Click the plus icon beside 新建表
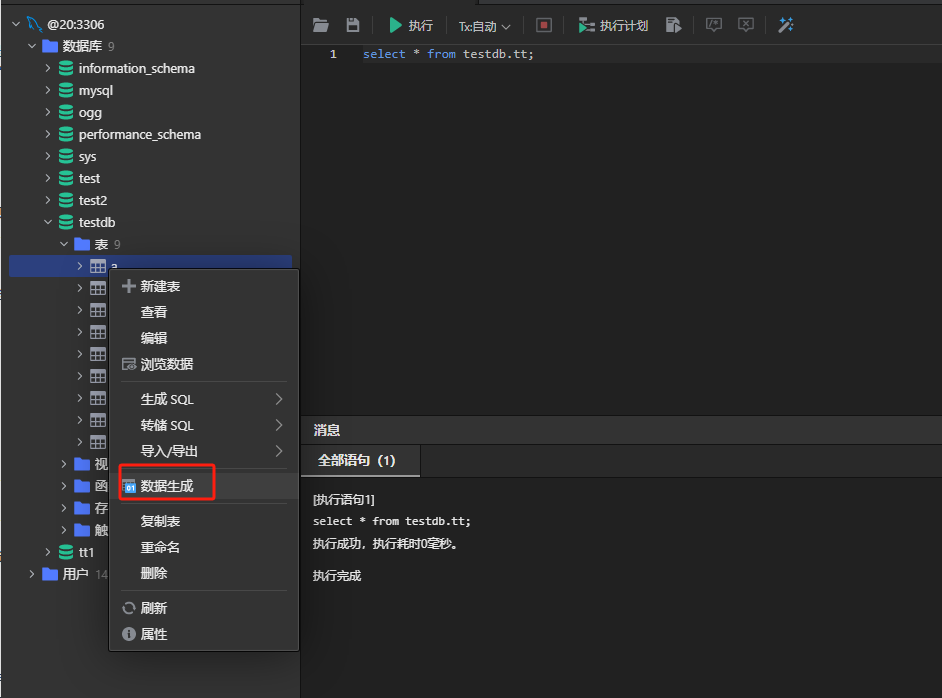 click(x=129, y=286)
